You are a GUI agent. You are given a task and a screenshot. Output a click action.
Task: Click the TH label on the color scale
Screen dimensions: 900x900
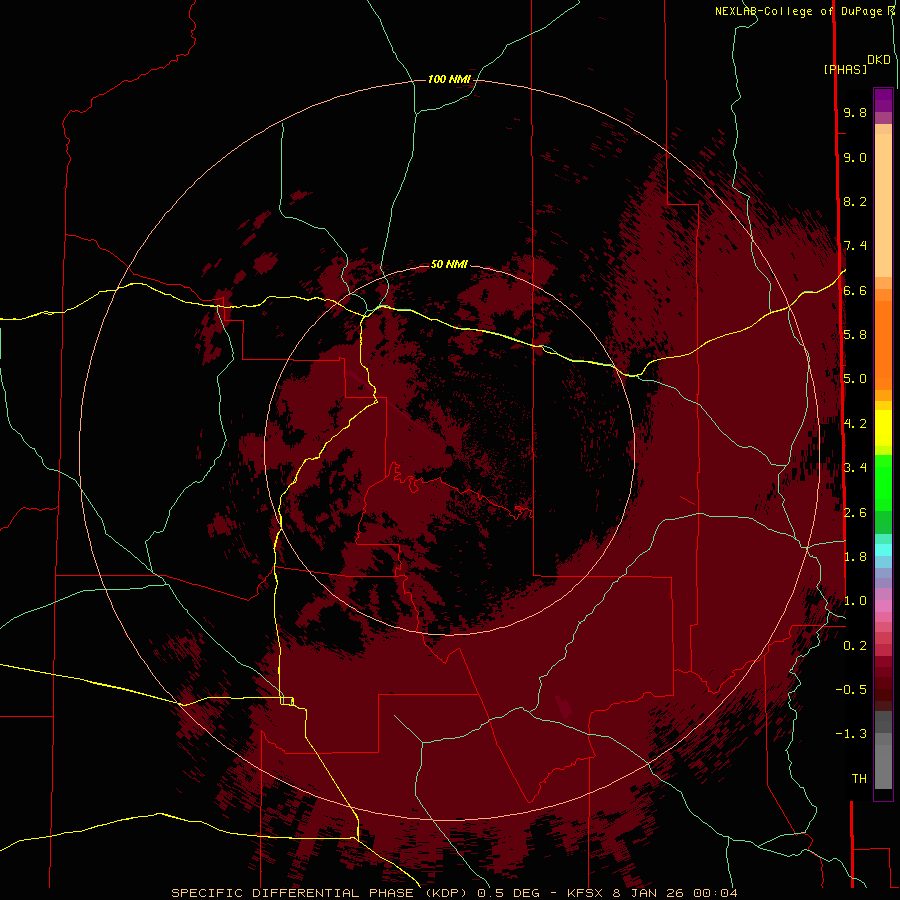pos(859,779)
